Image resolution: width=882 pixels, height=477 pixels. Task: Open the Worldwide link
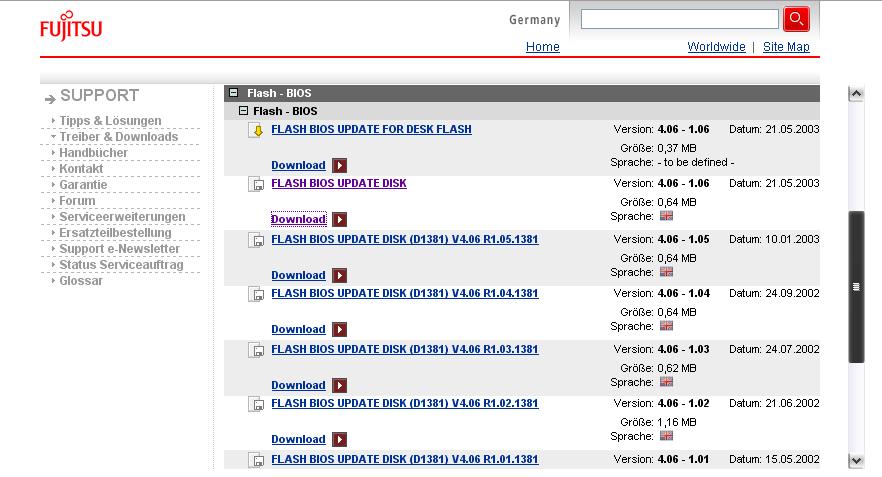(x=716, y=47)
